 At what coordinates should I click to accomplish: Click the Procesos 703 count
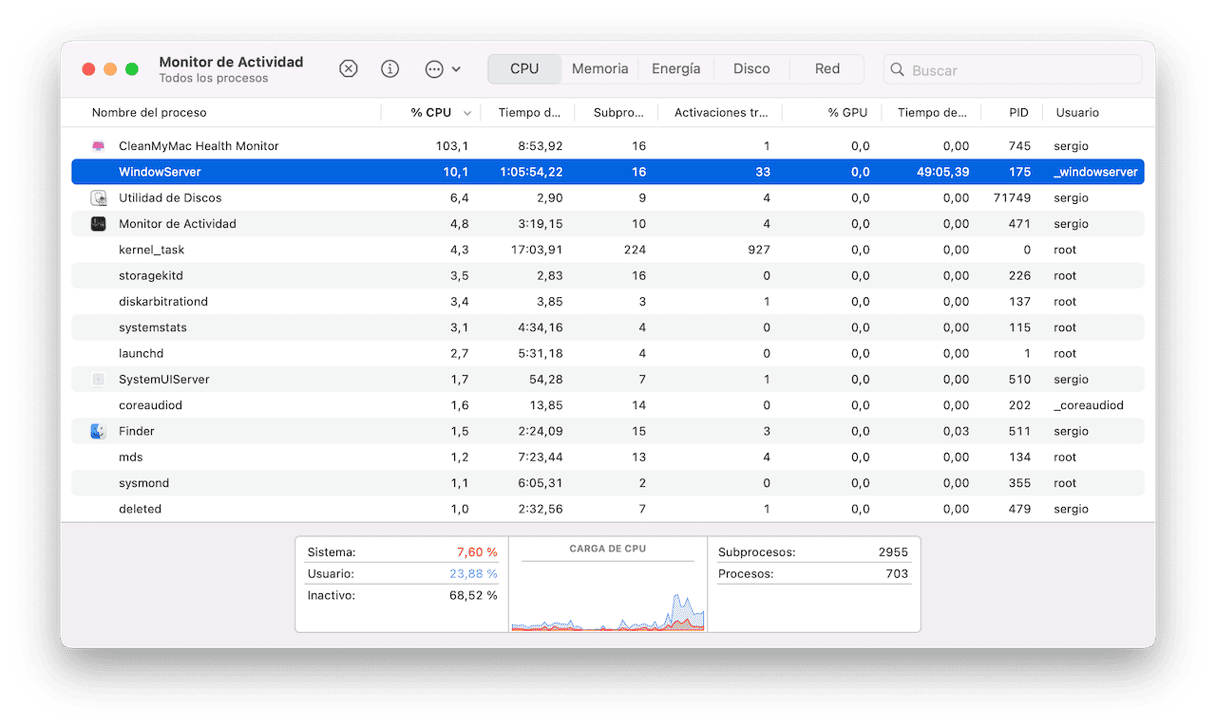click(x=897, y=574)
